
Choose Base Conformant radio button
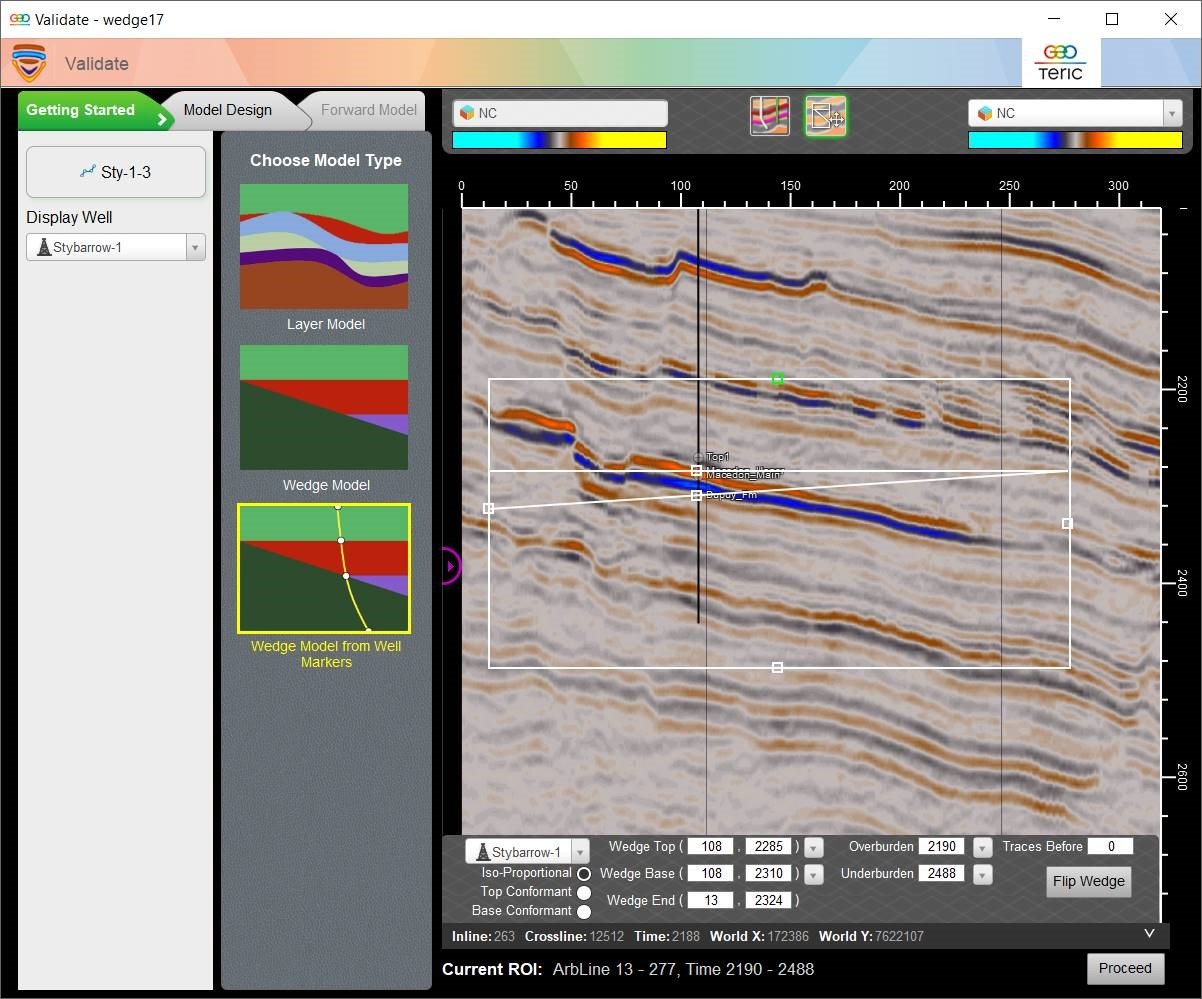tap(584, 911)
